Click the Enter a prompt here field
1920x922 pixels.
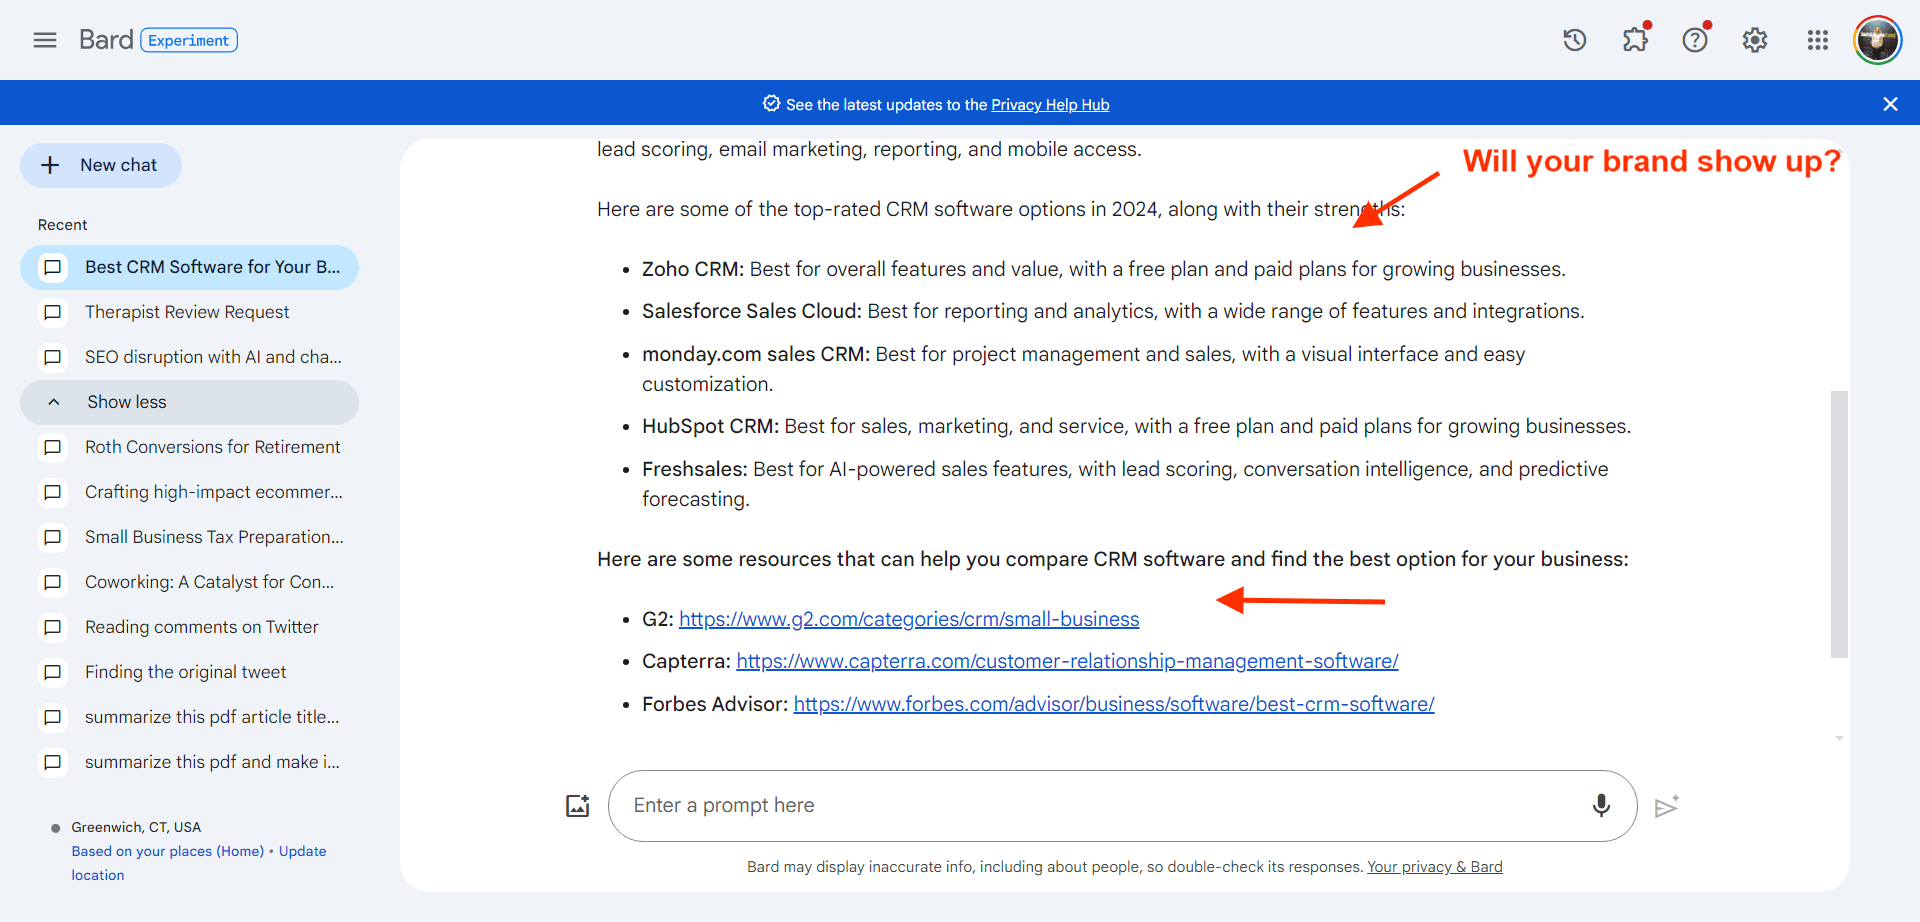coord(1100,806)
